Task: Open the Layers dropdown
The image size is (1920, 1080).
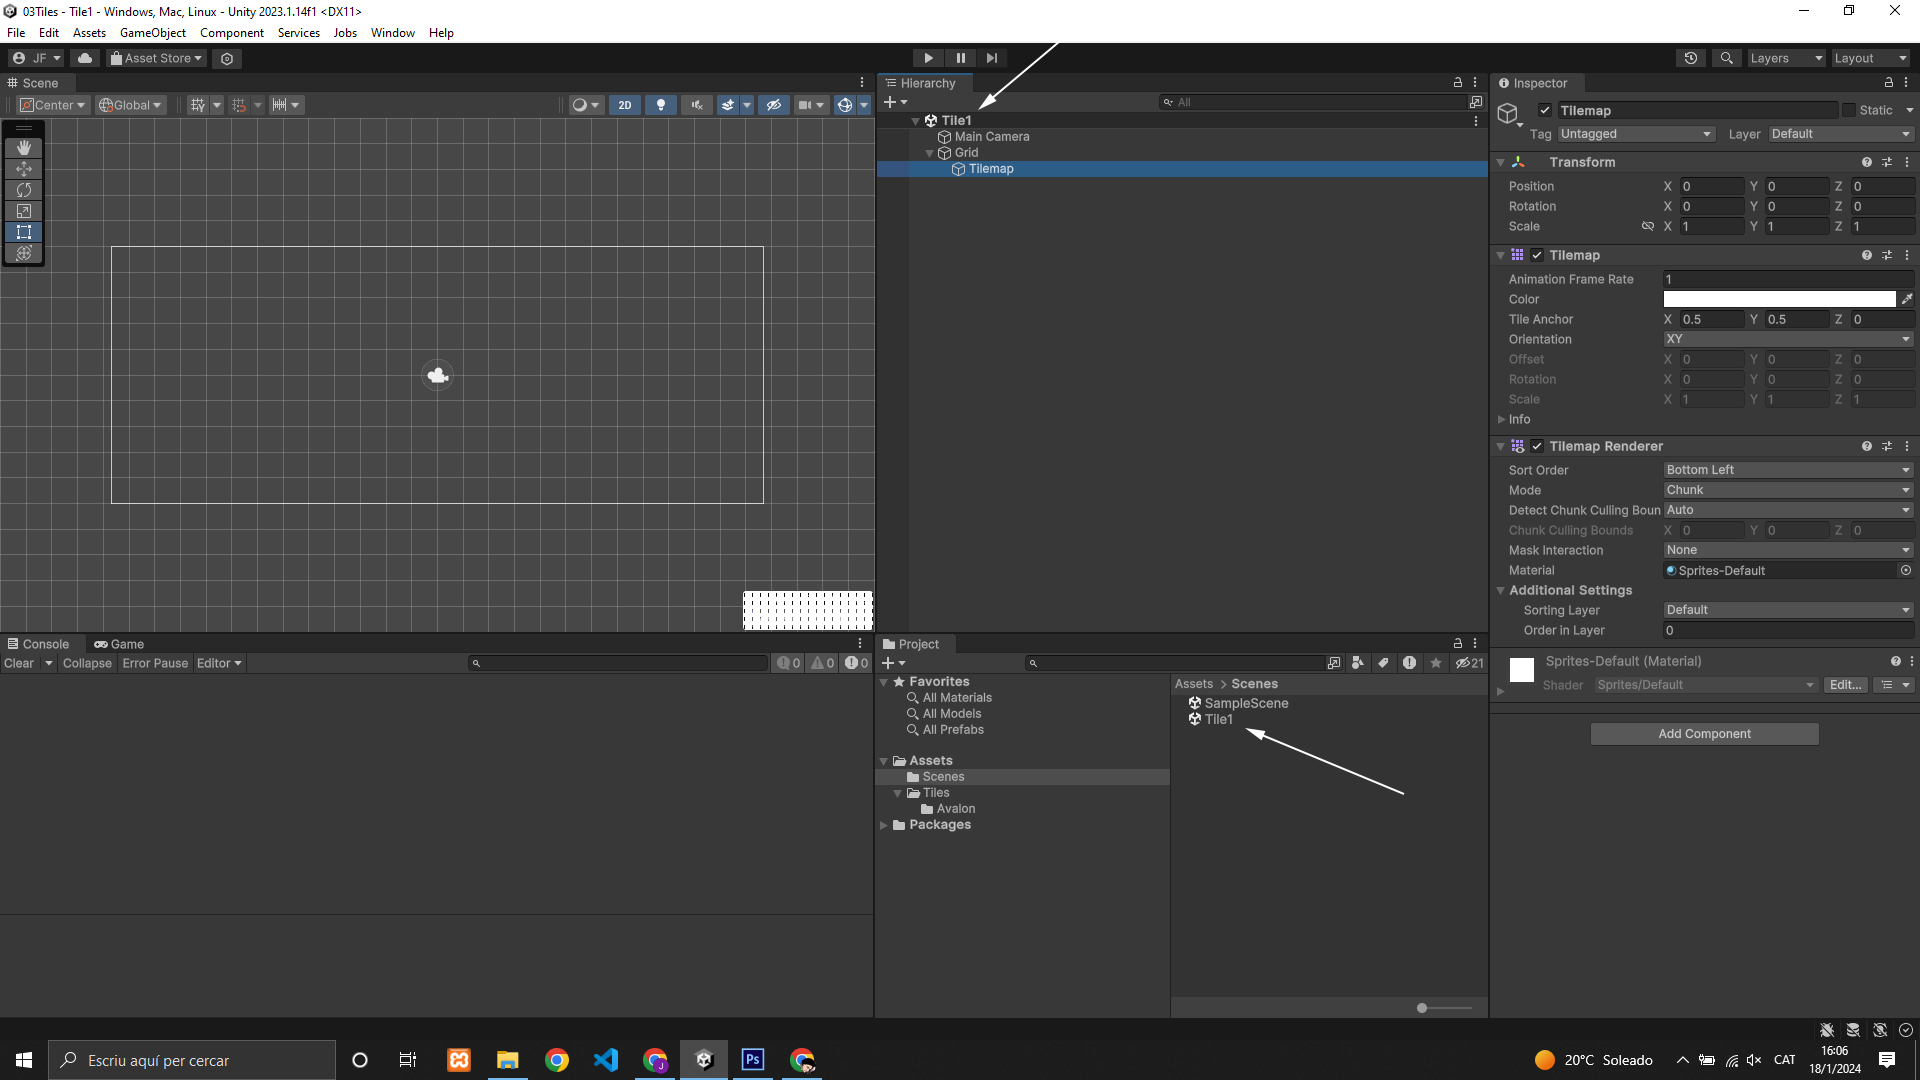Action: (1786, 58)
